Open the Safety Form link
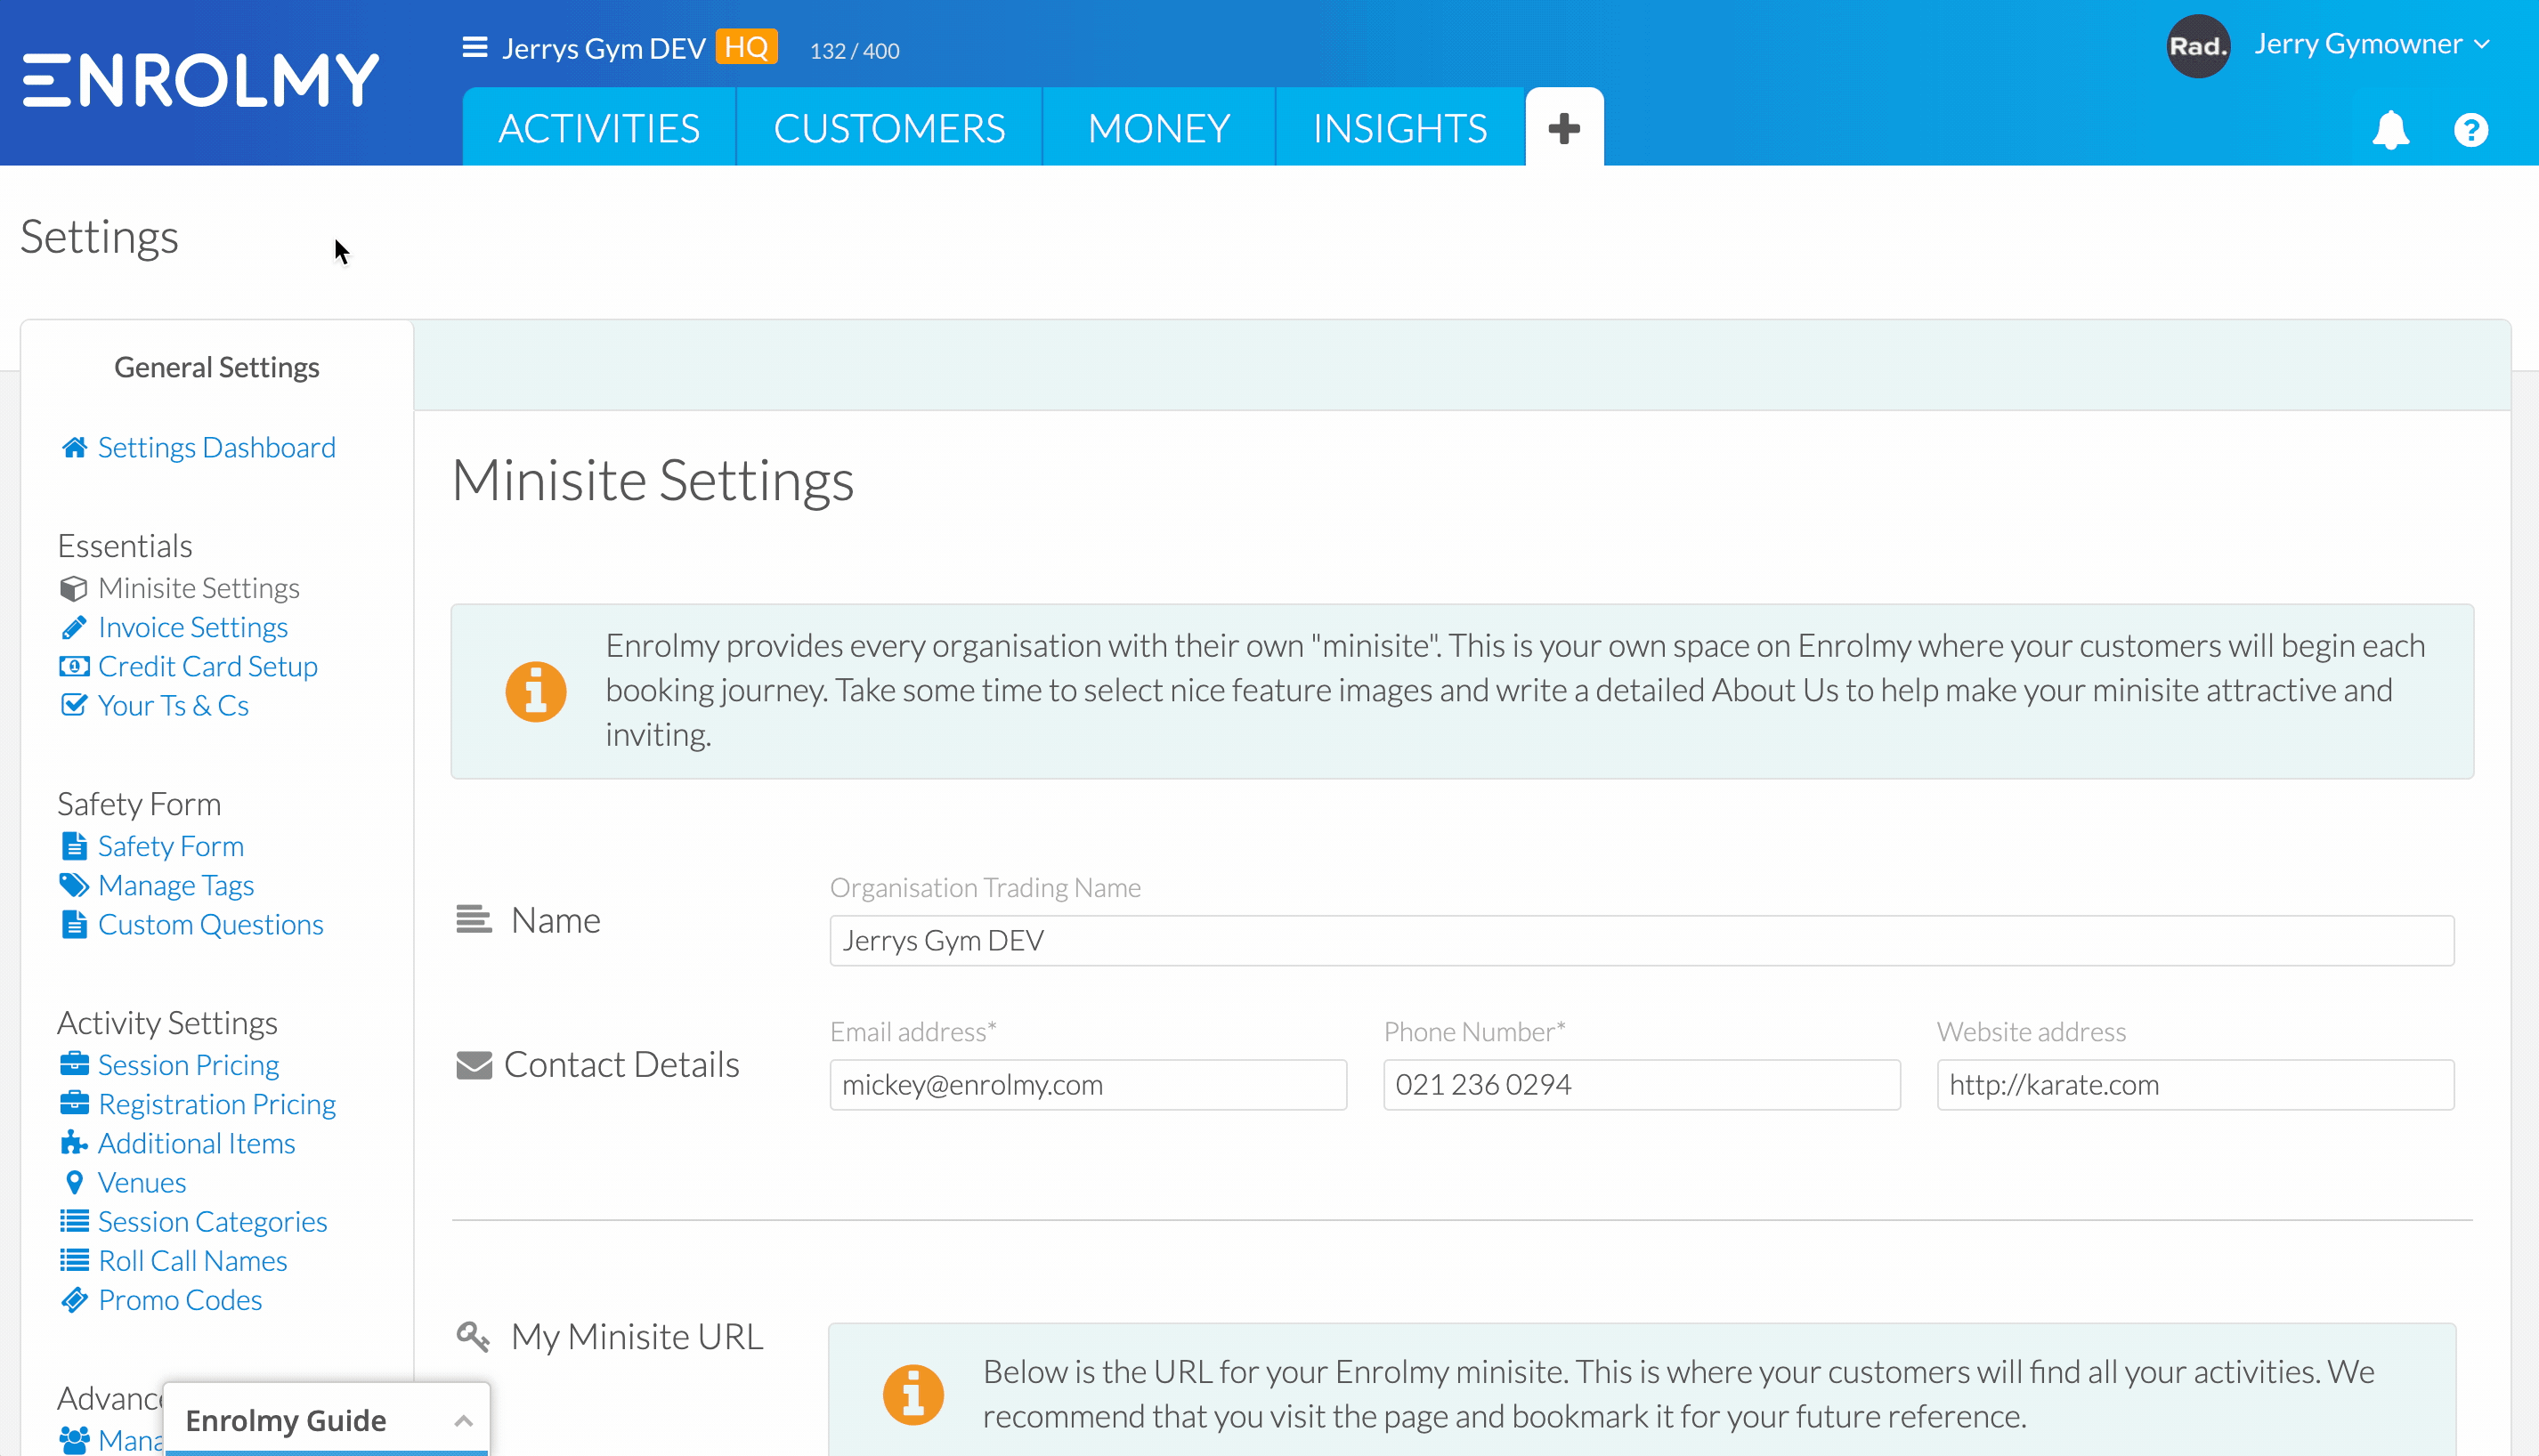 pos(171,846)
